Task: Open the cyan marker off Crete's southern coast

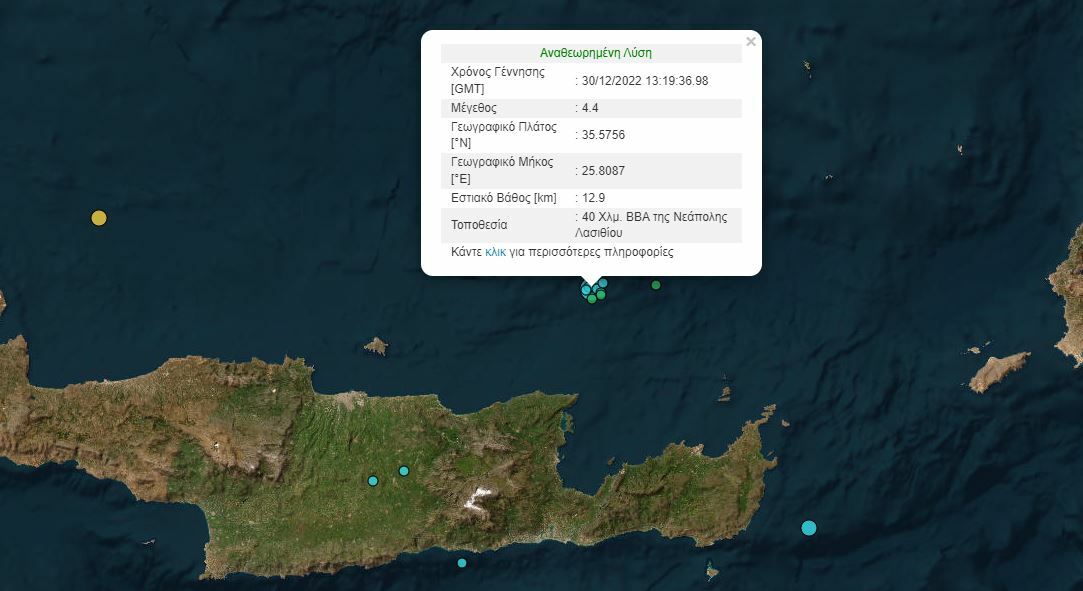Action: (x=462, y=563)
